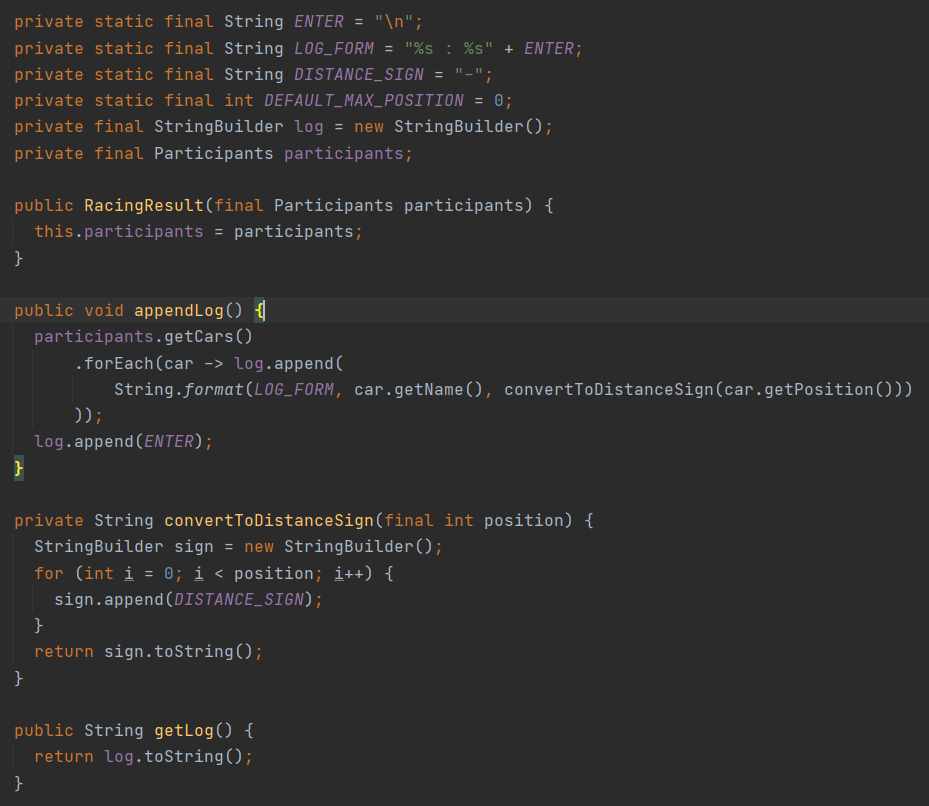Click sign.append(DISTANCE_SIGN) statement
Screen dimensions: 929x806
188,599
